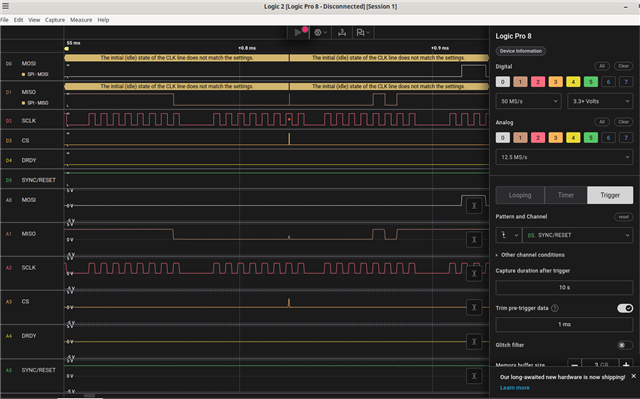
Task: Click analog A0 MOSI vertical scale icon
Action: pyautogui.click(x=474, y=206)
